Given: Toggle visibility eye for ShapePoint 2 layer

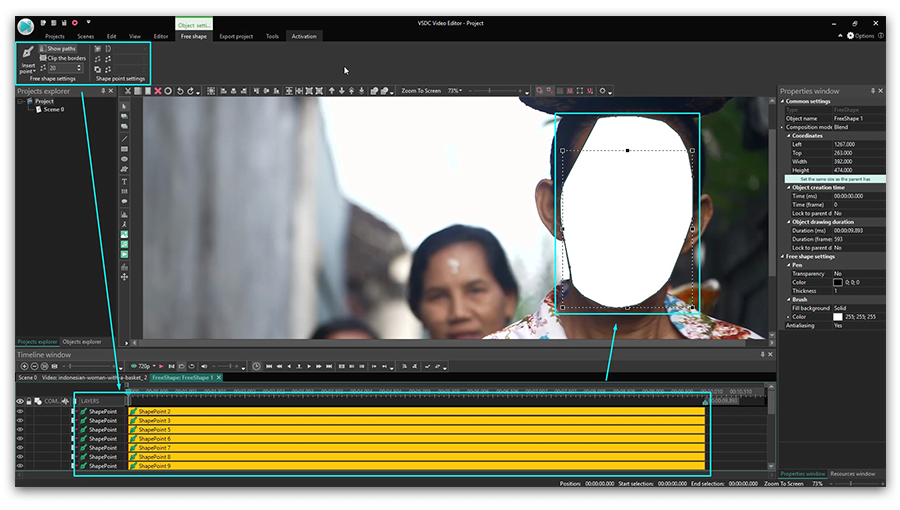Looking at the screenshot, I should (x=20, y=412).
